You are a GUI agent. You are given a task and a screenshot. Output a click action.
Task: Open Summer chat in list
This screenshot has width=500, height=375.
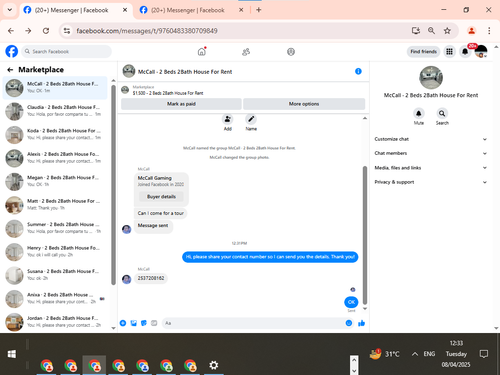tap(55, 228)
